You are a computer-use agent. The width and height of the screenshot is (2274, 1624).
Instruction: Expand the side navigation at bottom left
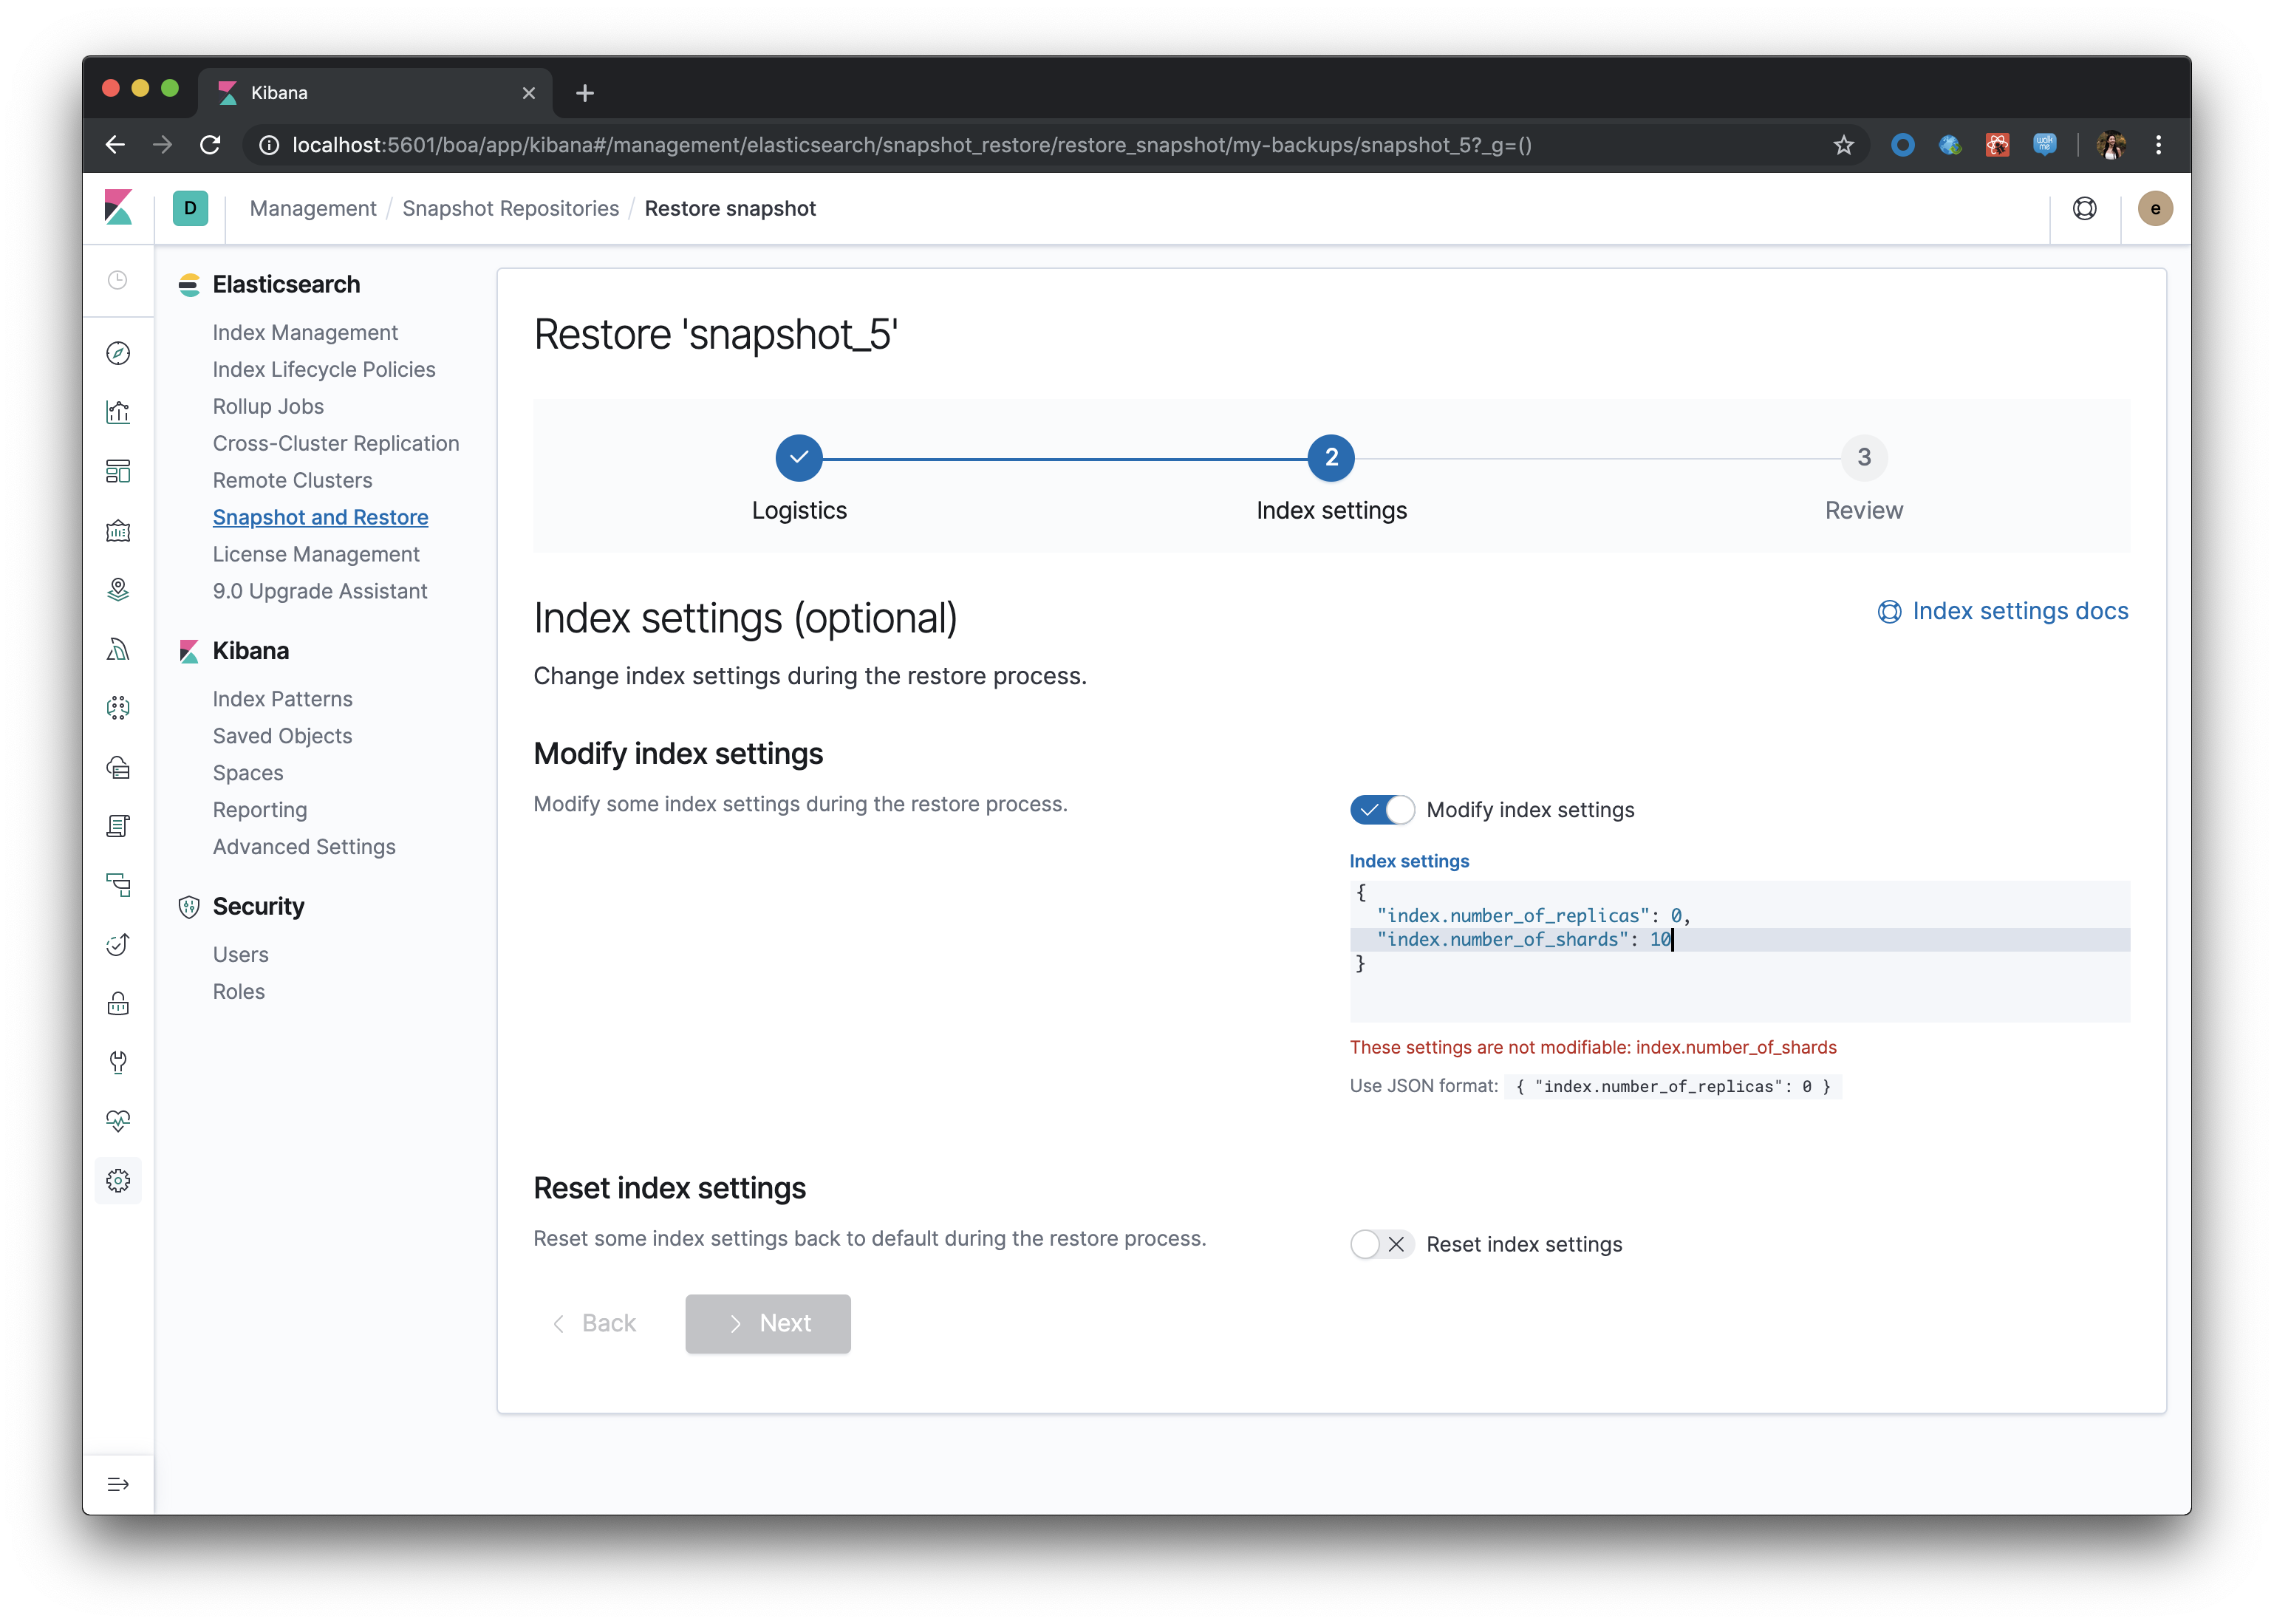[118, 1484]
